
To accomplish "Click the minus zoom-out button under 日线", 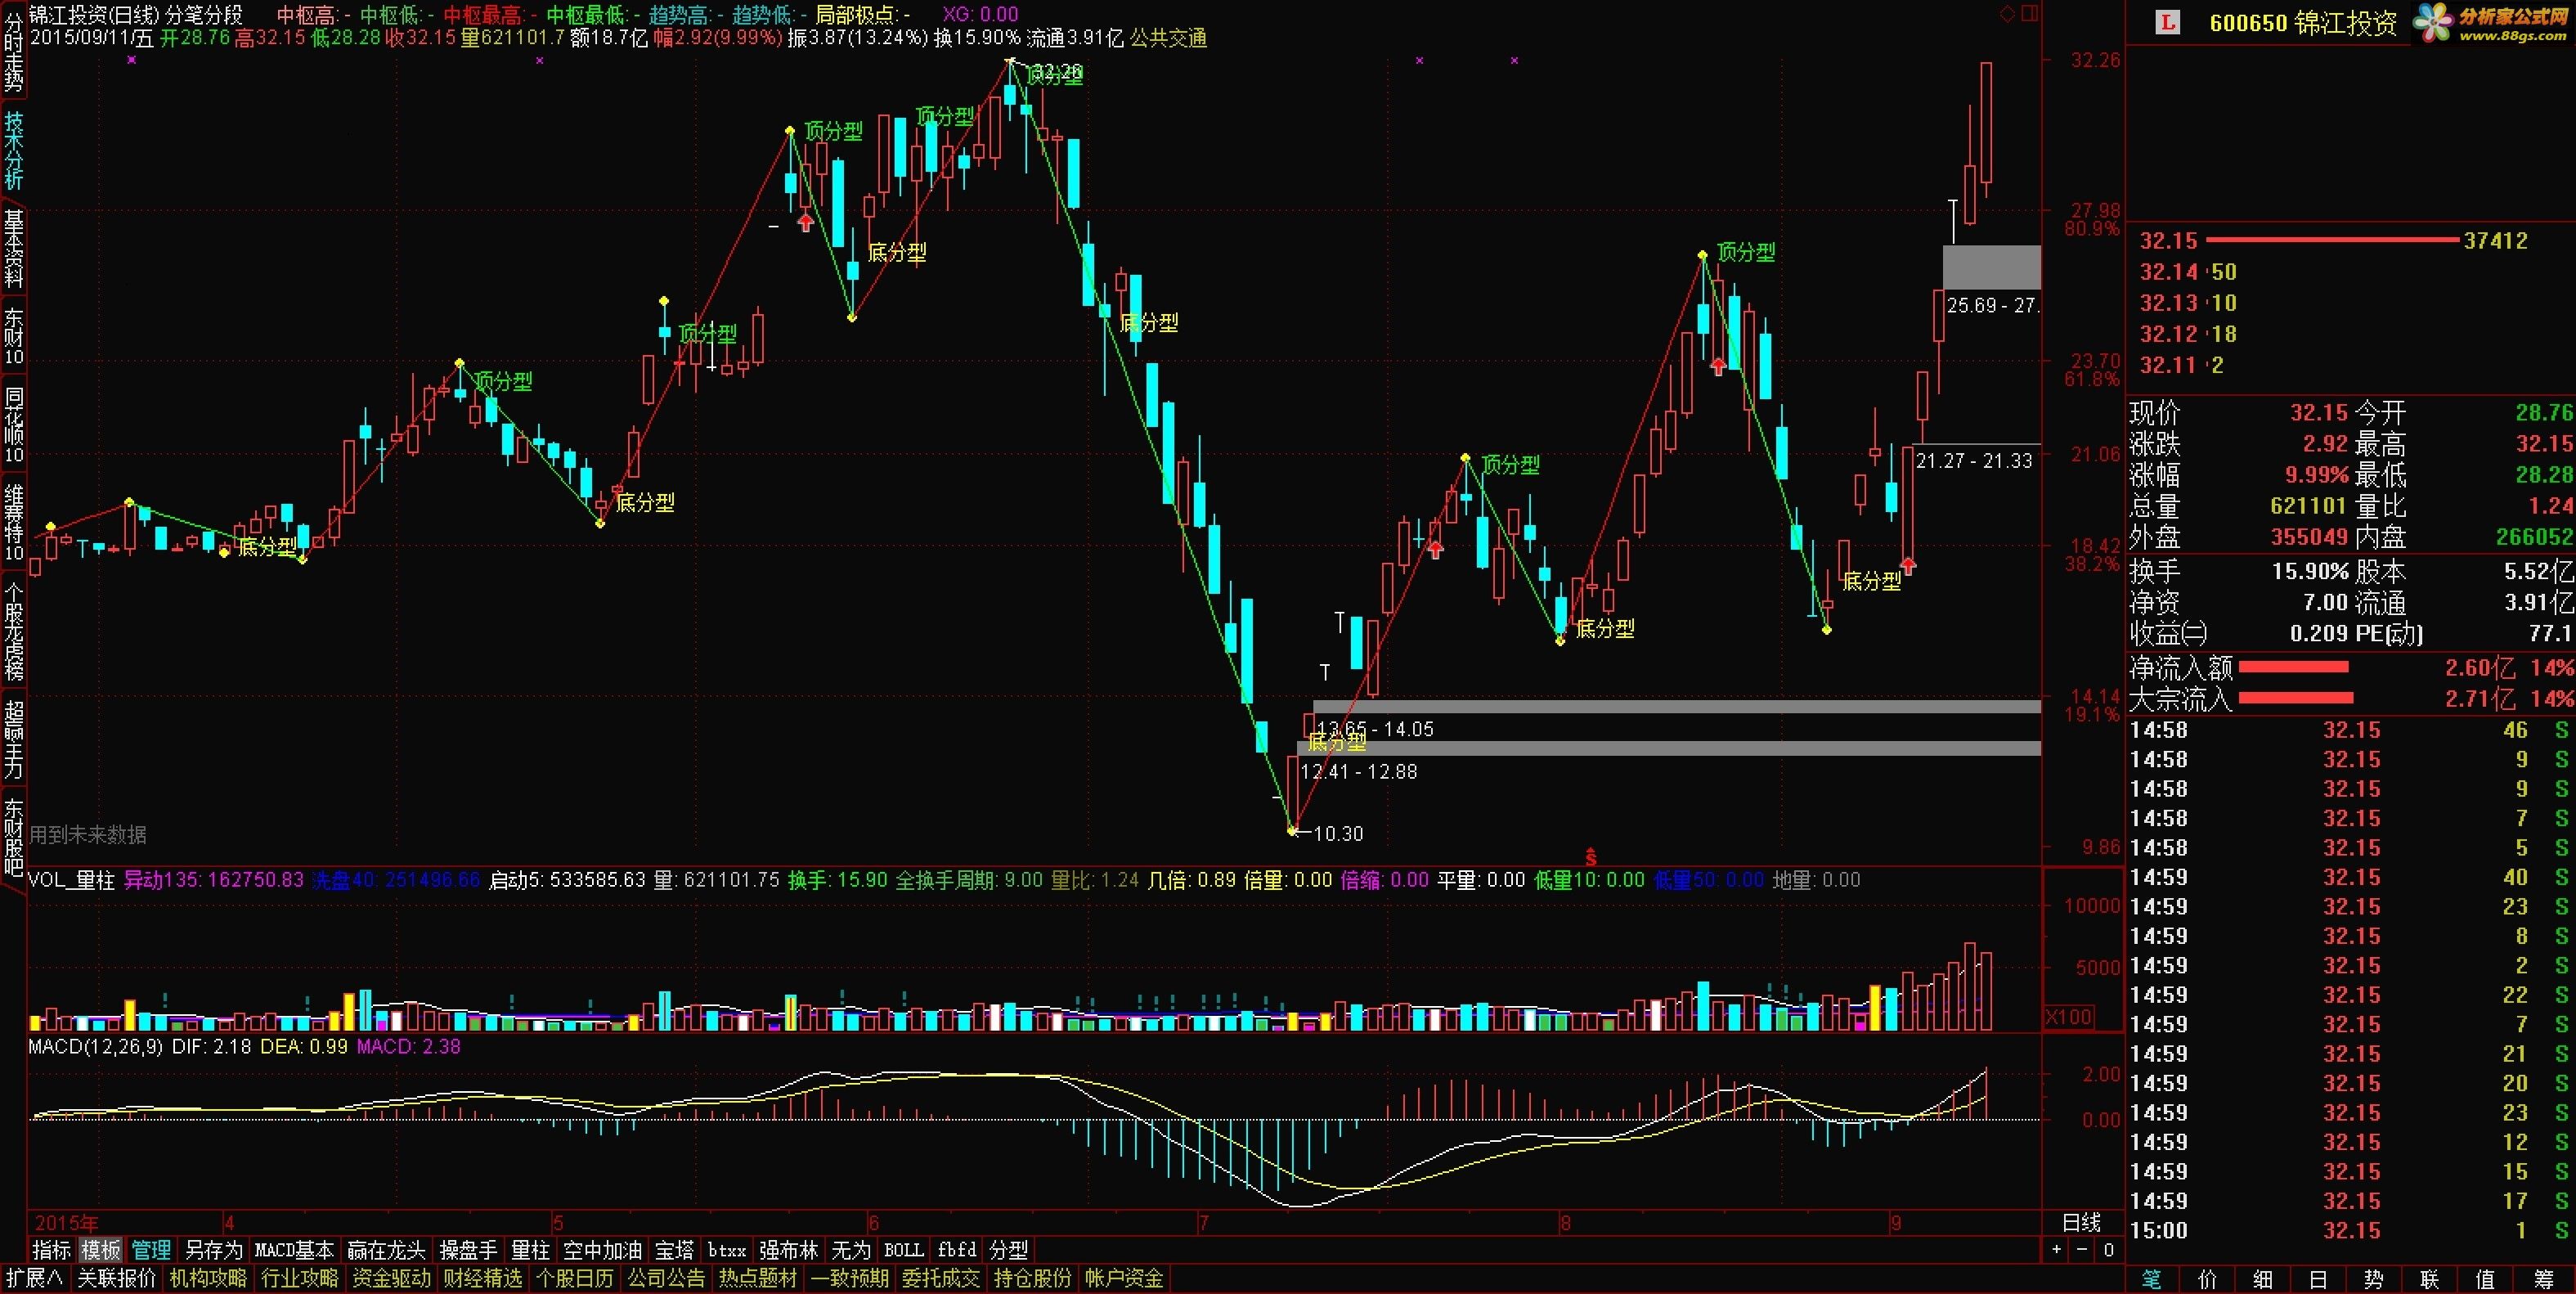I will click(2082, 1250).
